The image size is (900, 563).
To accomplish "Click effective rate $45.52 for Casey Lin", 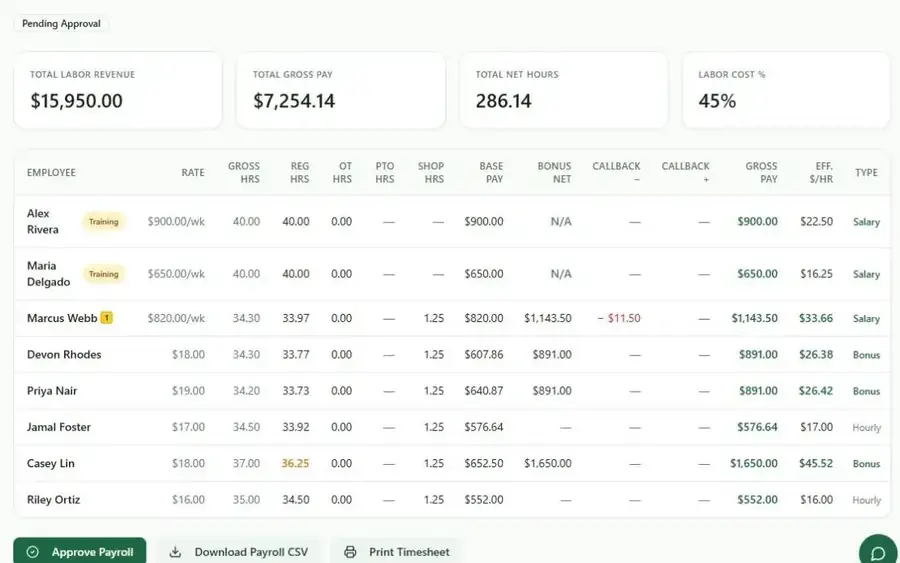I will click(x=816, y=463).
